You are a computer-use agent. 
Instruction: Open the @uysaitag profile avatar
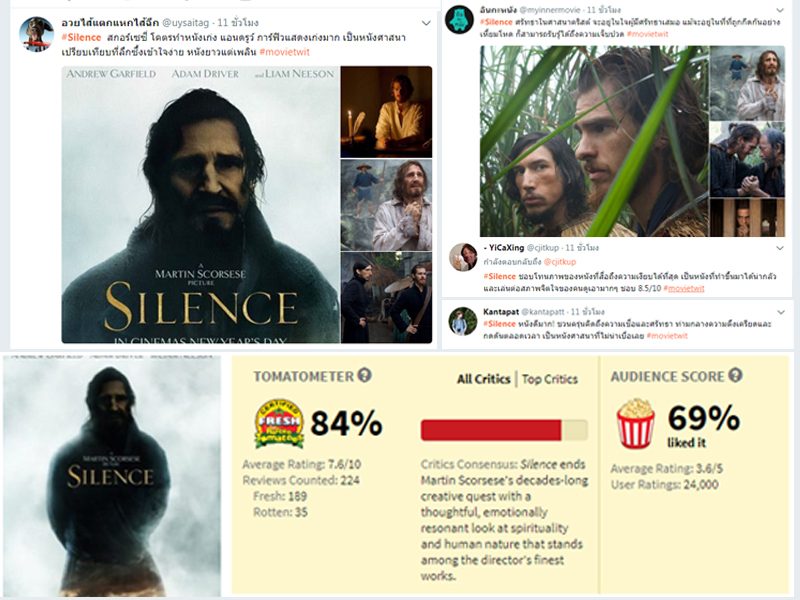coord(37,34)
